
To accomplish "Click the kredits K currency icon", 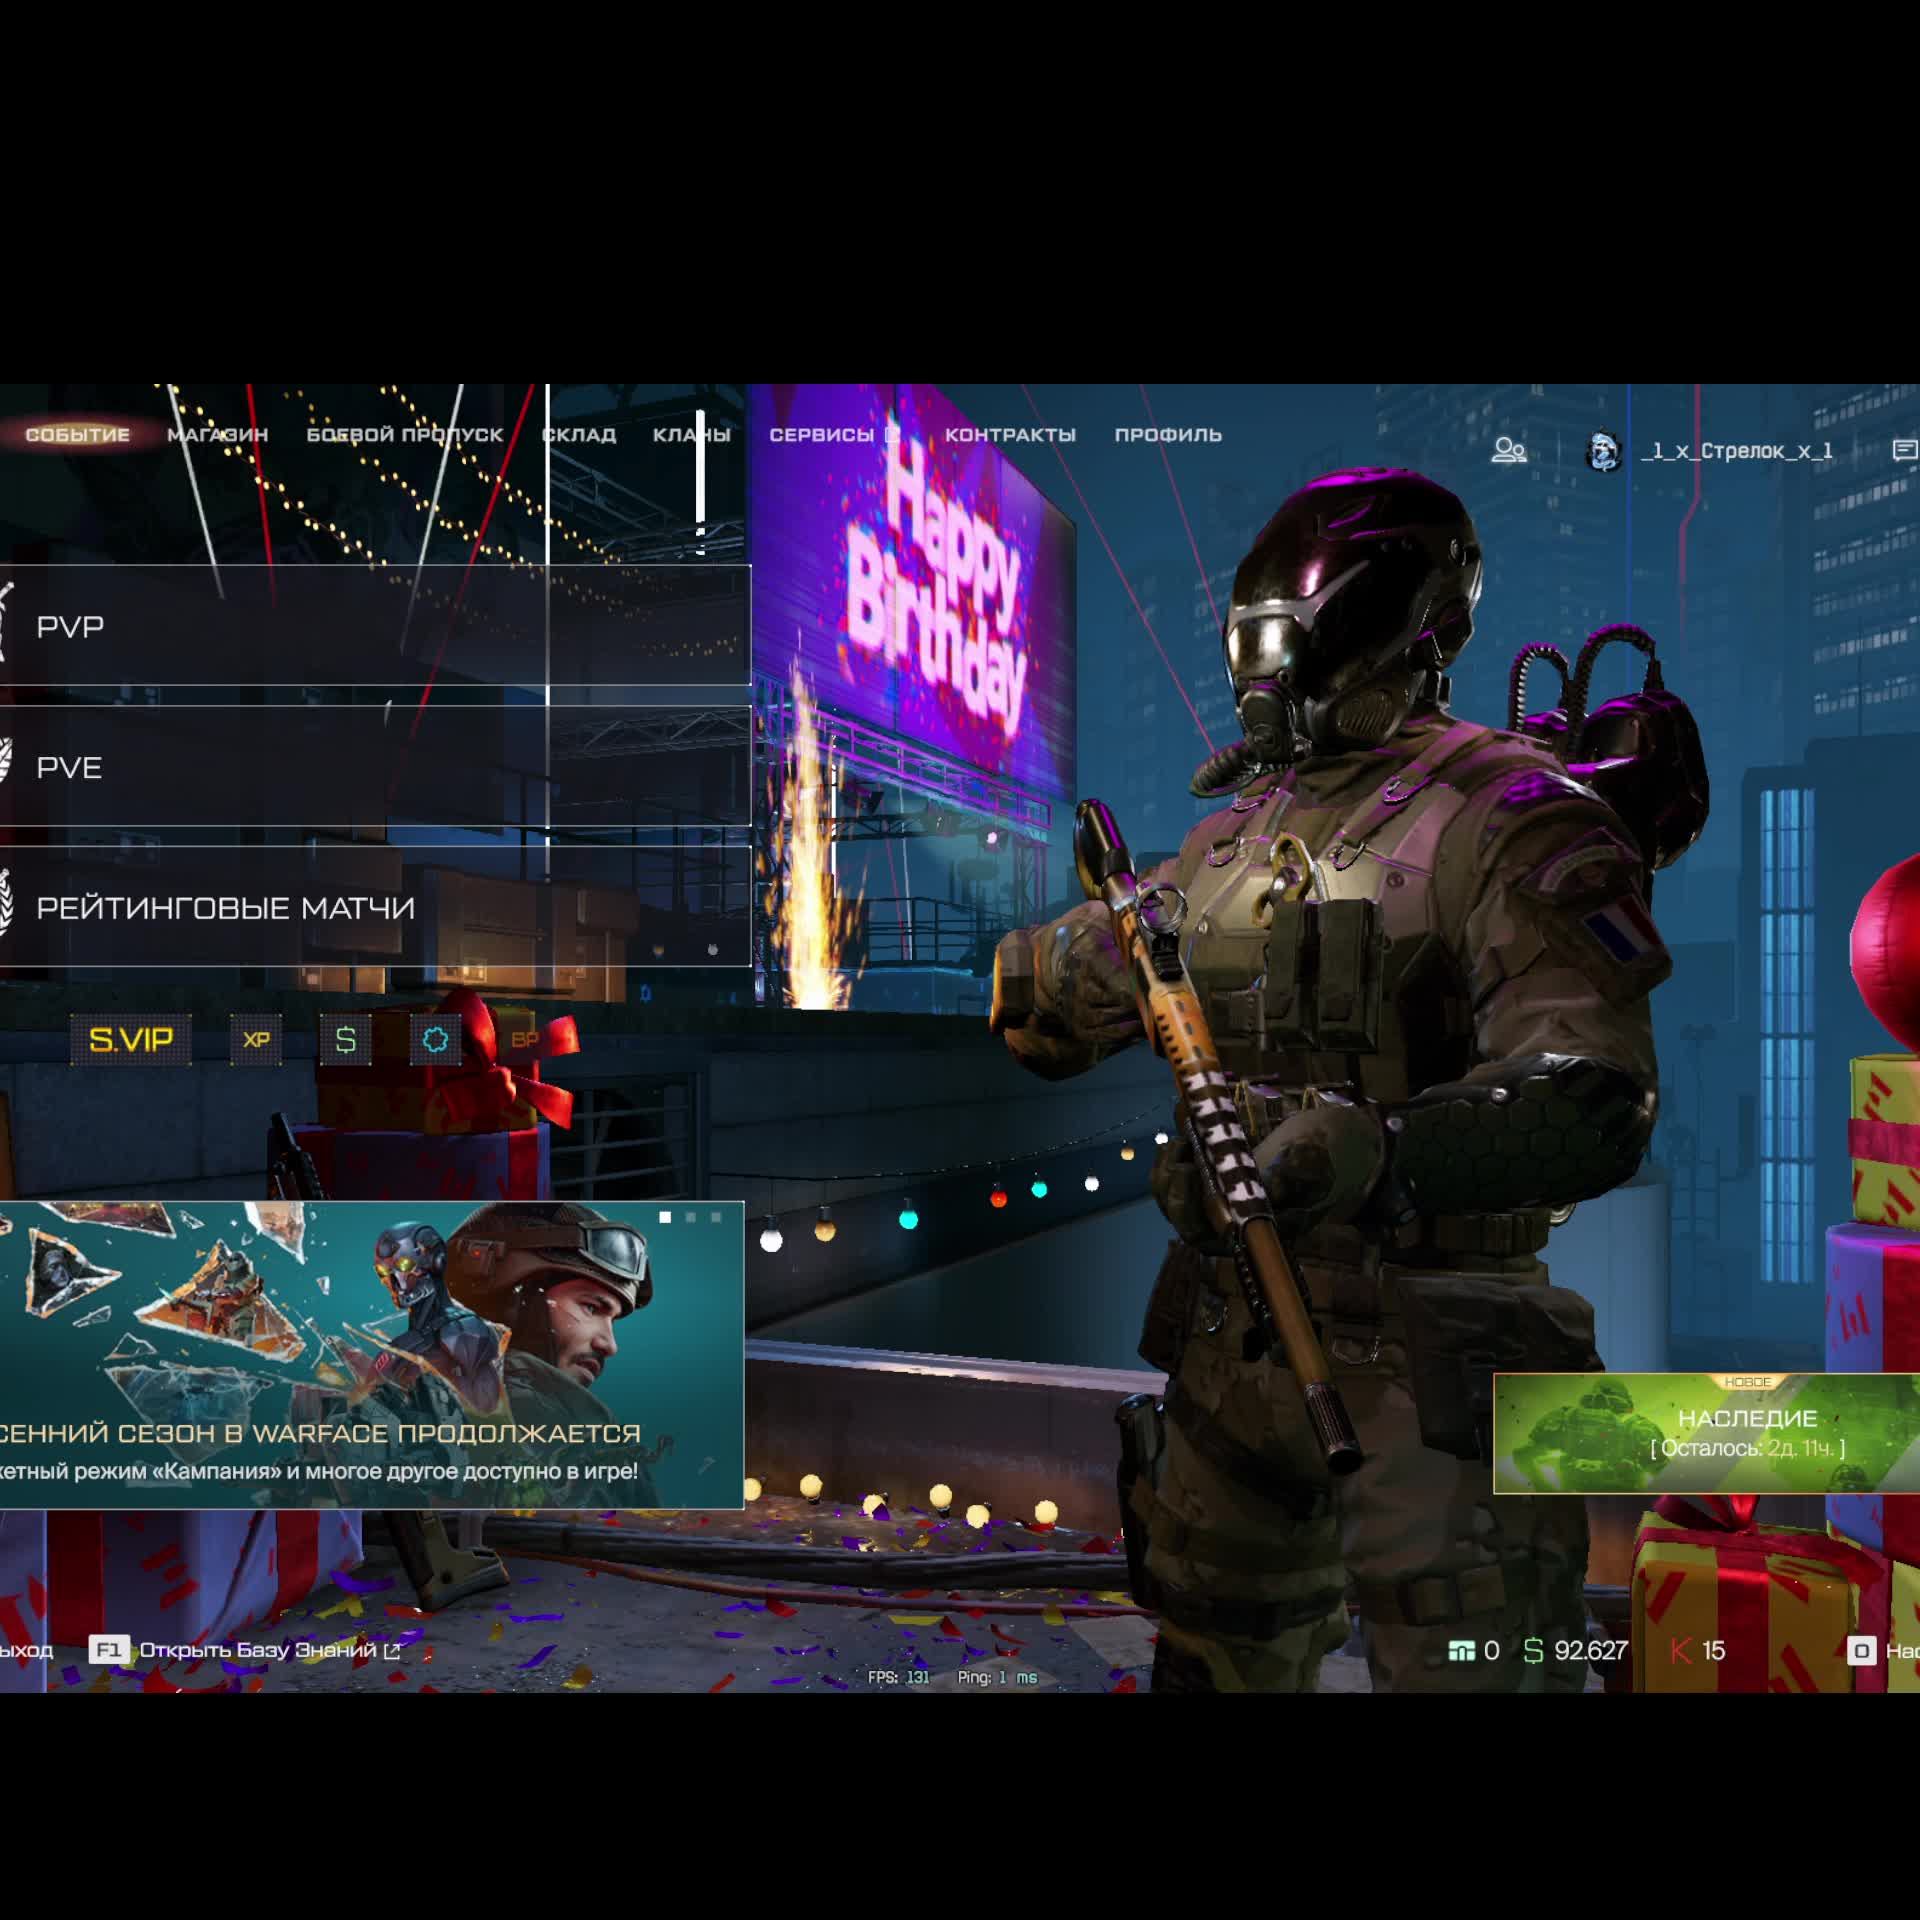I will coord(1681,1651).
